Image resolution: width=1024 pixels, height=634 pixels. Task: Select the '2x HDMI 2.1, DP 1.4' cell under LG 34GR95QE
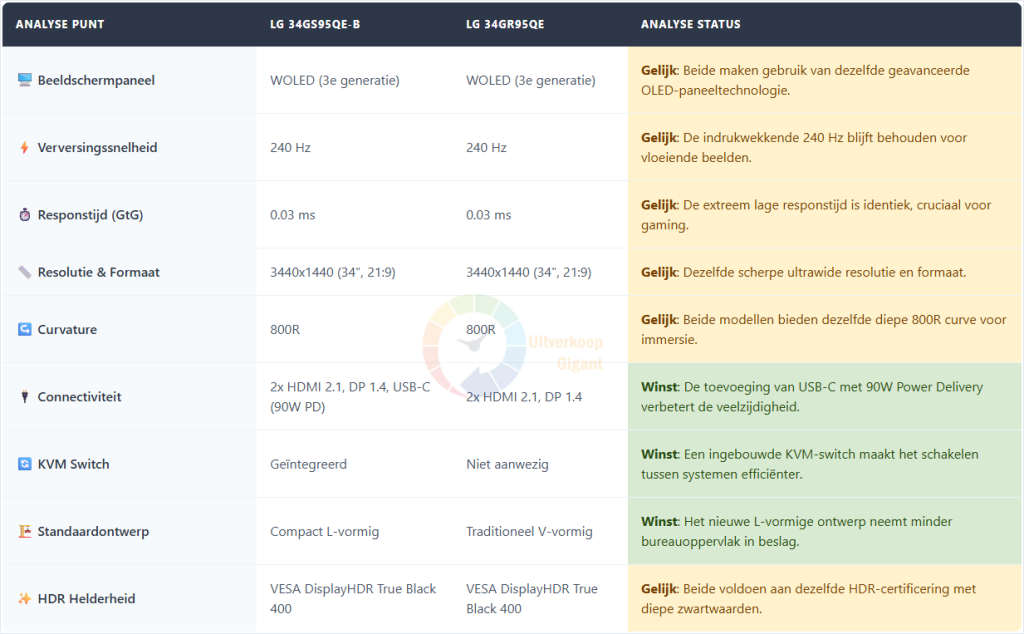point(524,396)
